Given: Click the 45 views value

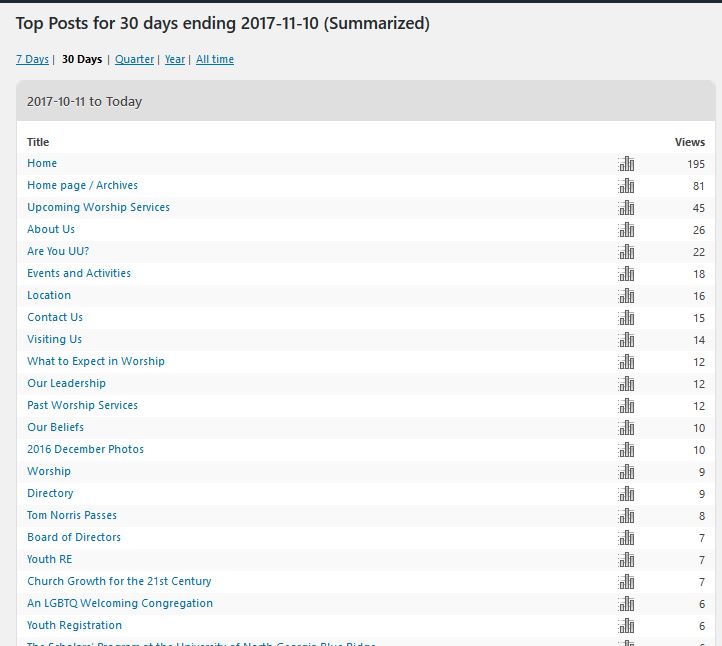Looking at the screenshot, I should [699, 209].
